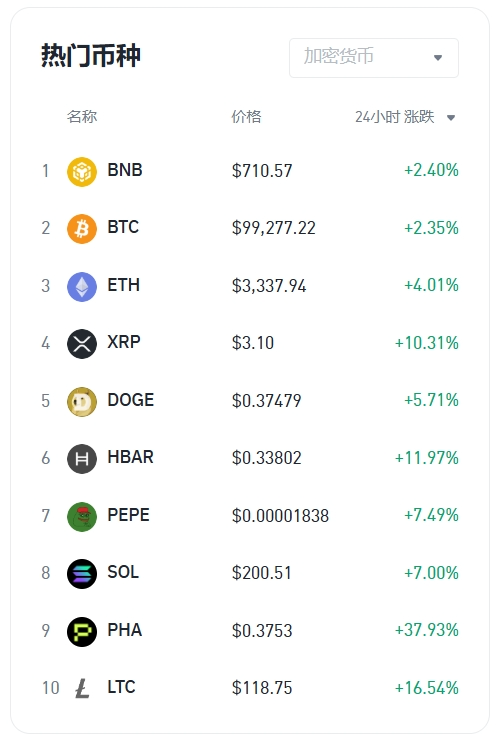The image size is (497, 744).
Task: Select the Ethereum ETH diamond icon
Action: pyautogui.click(x=82, y=287)
